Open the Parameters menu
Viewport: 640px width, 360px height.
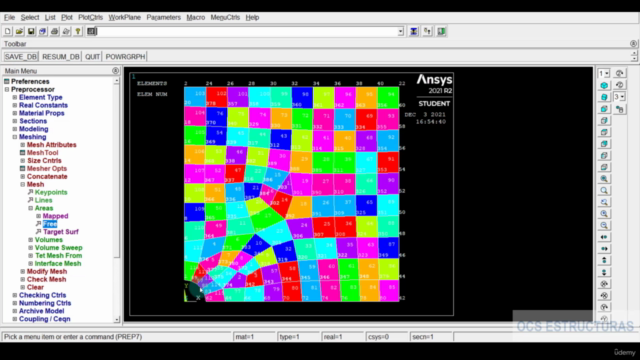point(163,18)
